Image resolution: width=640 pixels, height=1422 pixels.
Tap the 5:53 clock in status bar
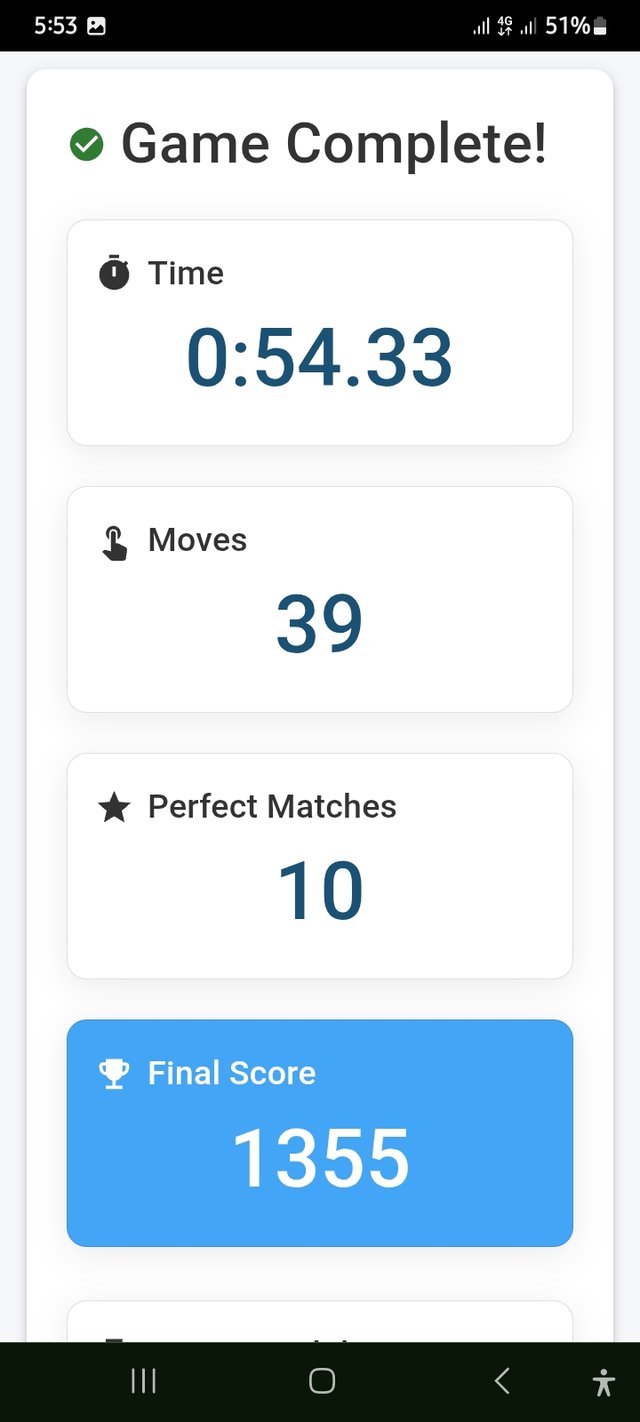[55, 26]
